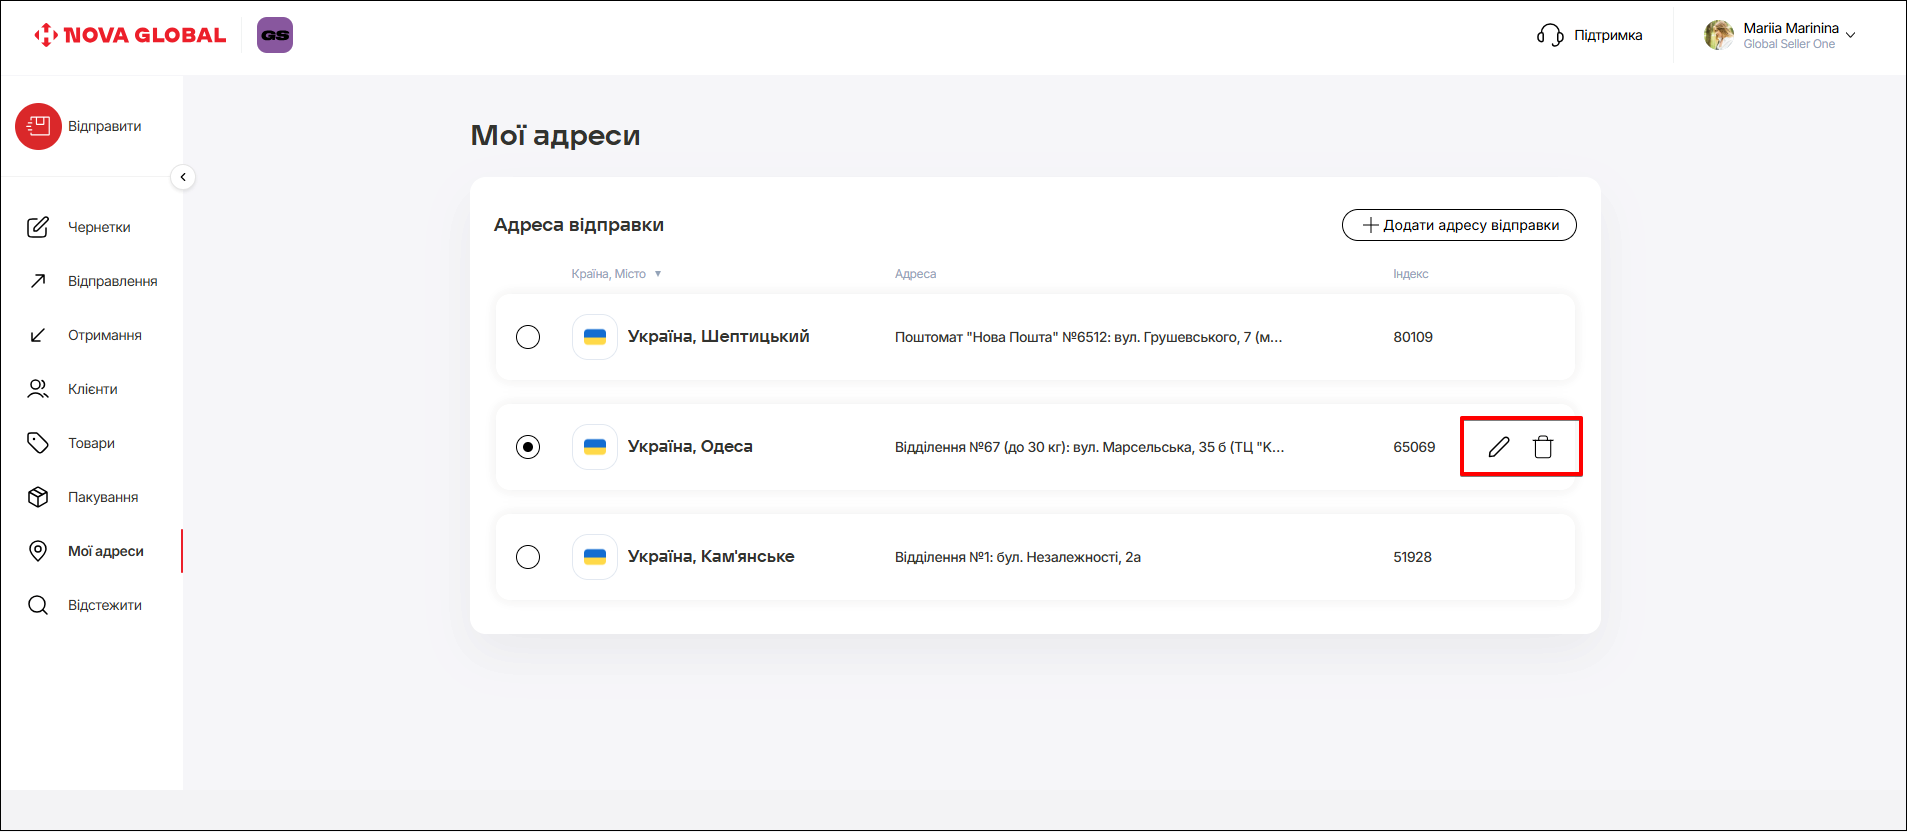This screenshot has height=832, width=1907.
Task: Open the Пакування sidebar item
Action: [102, 497]
